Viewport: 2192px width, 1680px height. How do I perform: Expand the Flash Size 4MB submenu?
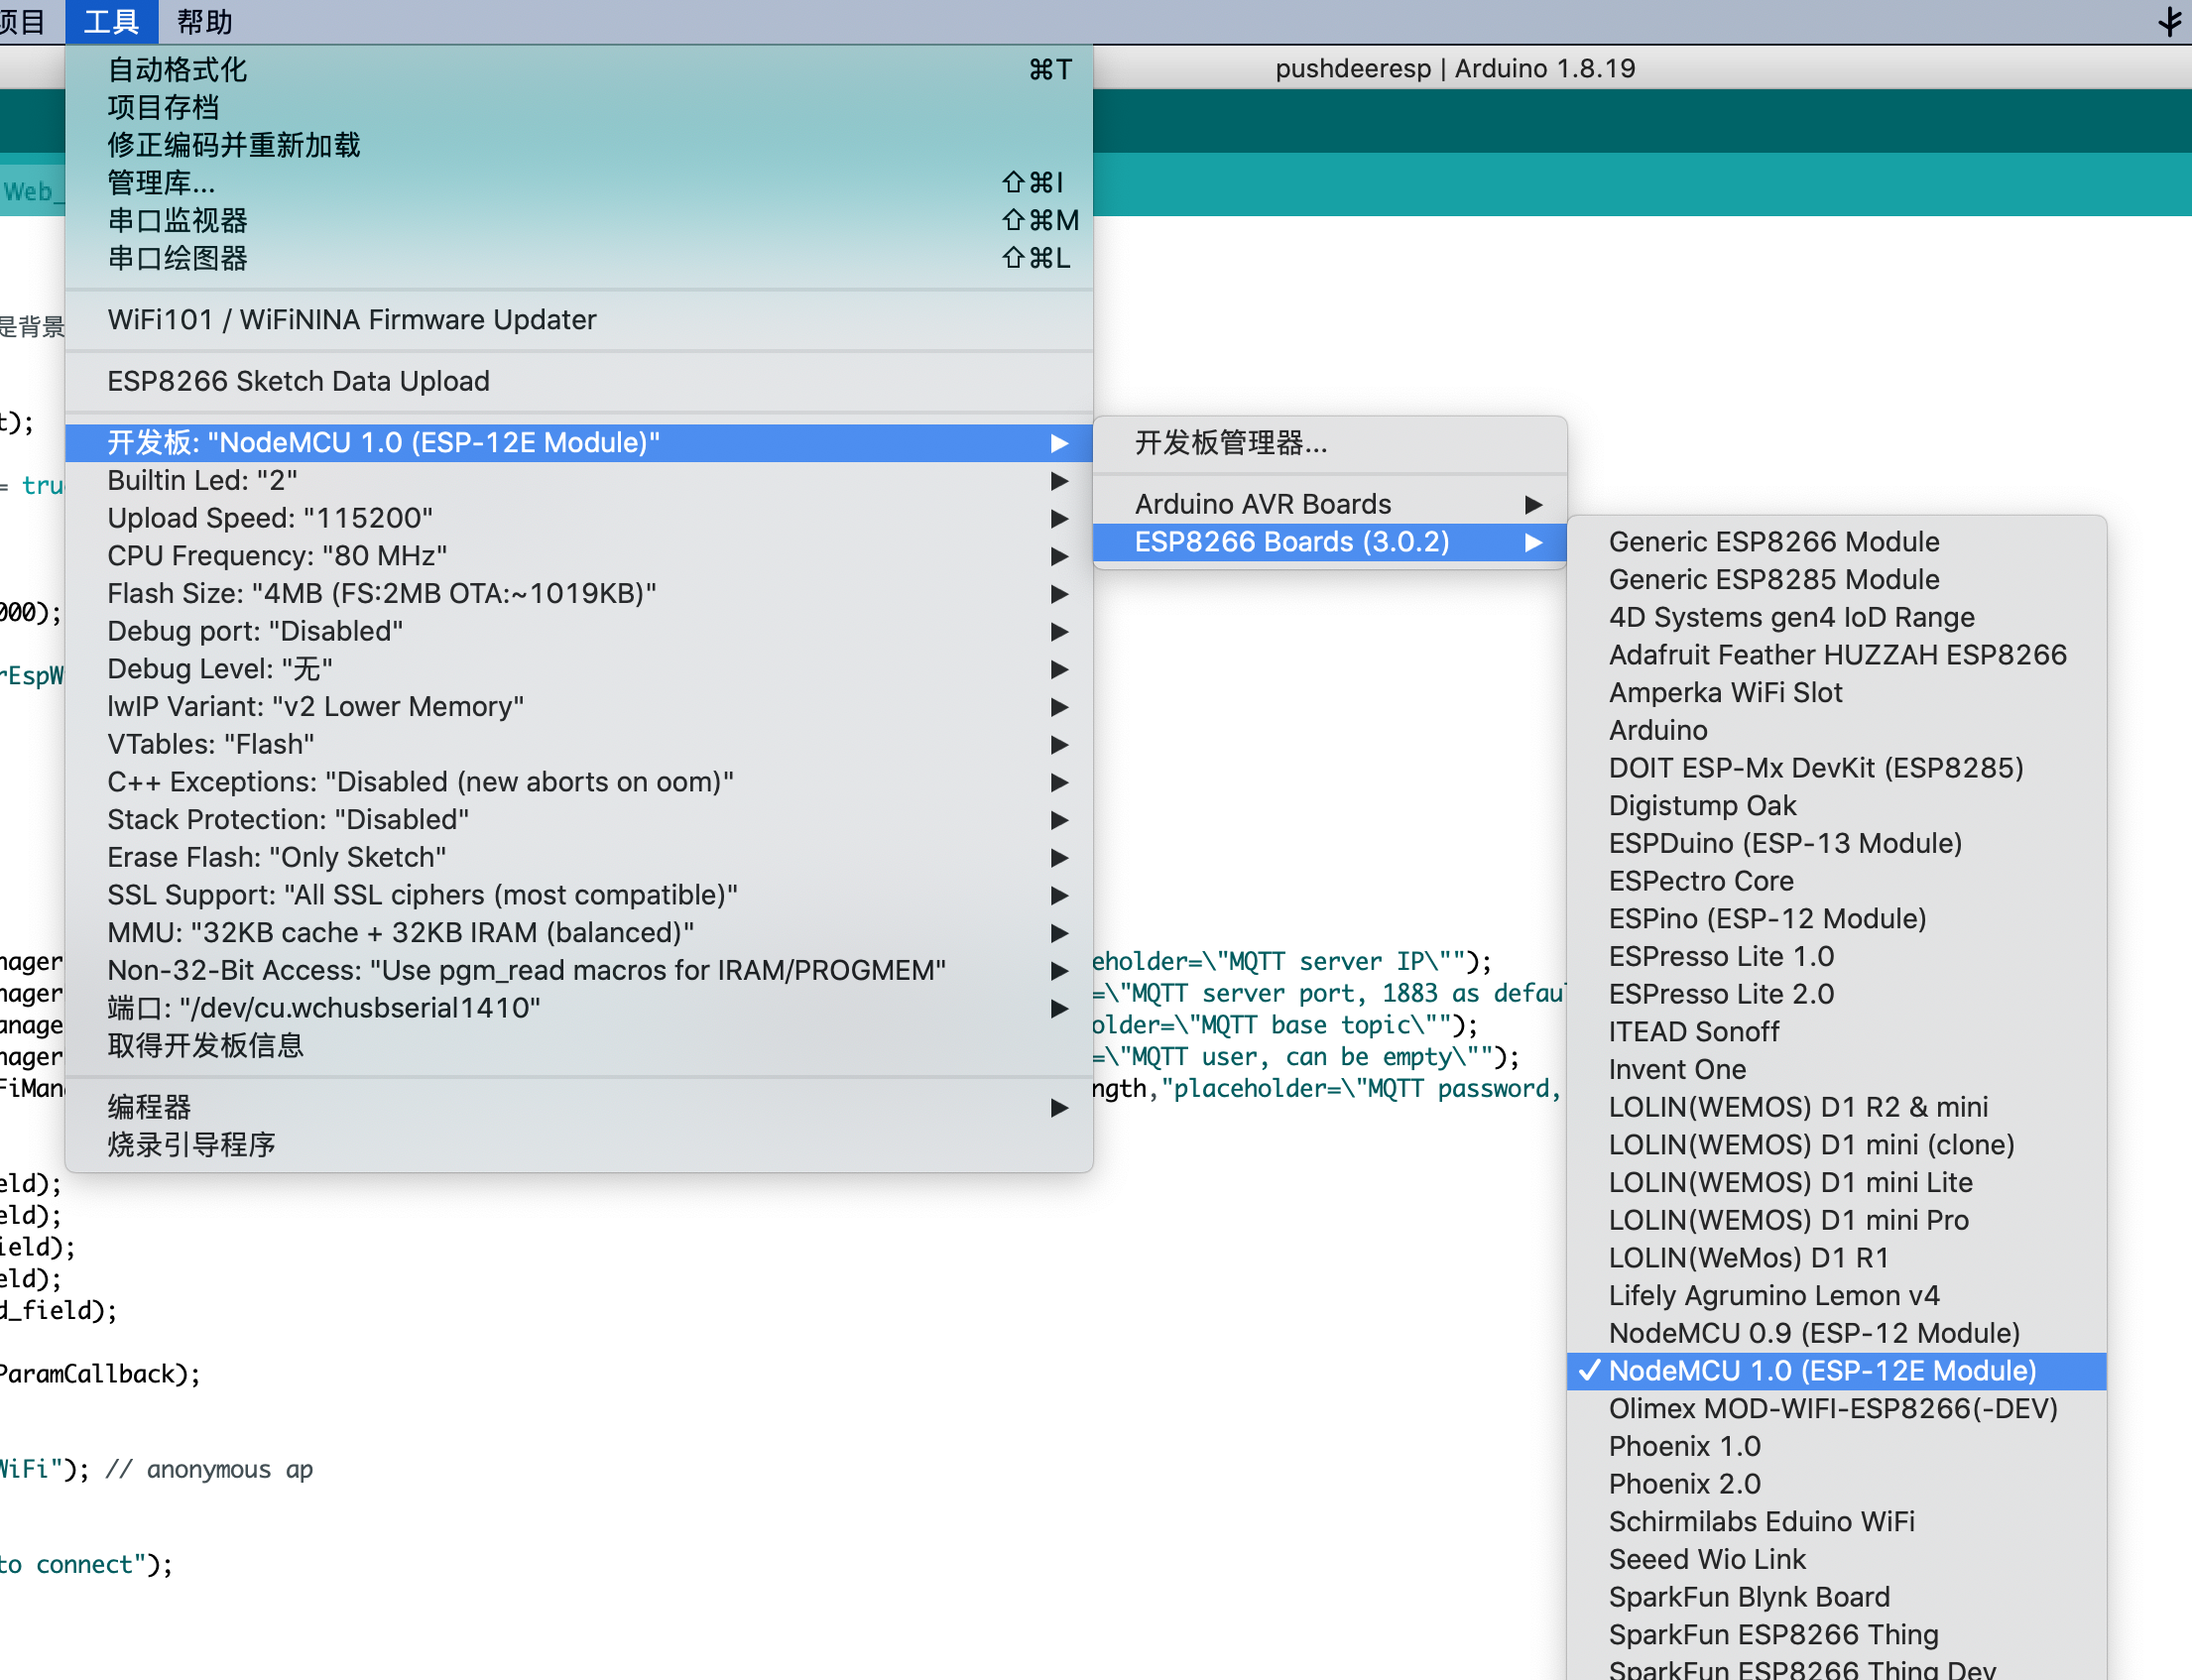(579, 594)
